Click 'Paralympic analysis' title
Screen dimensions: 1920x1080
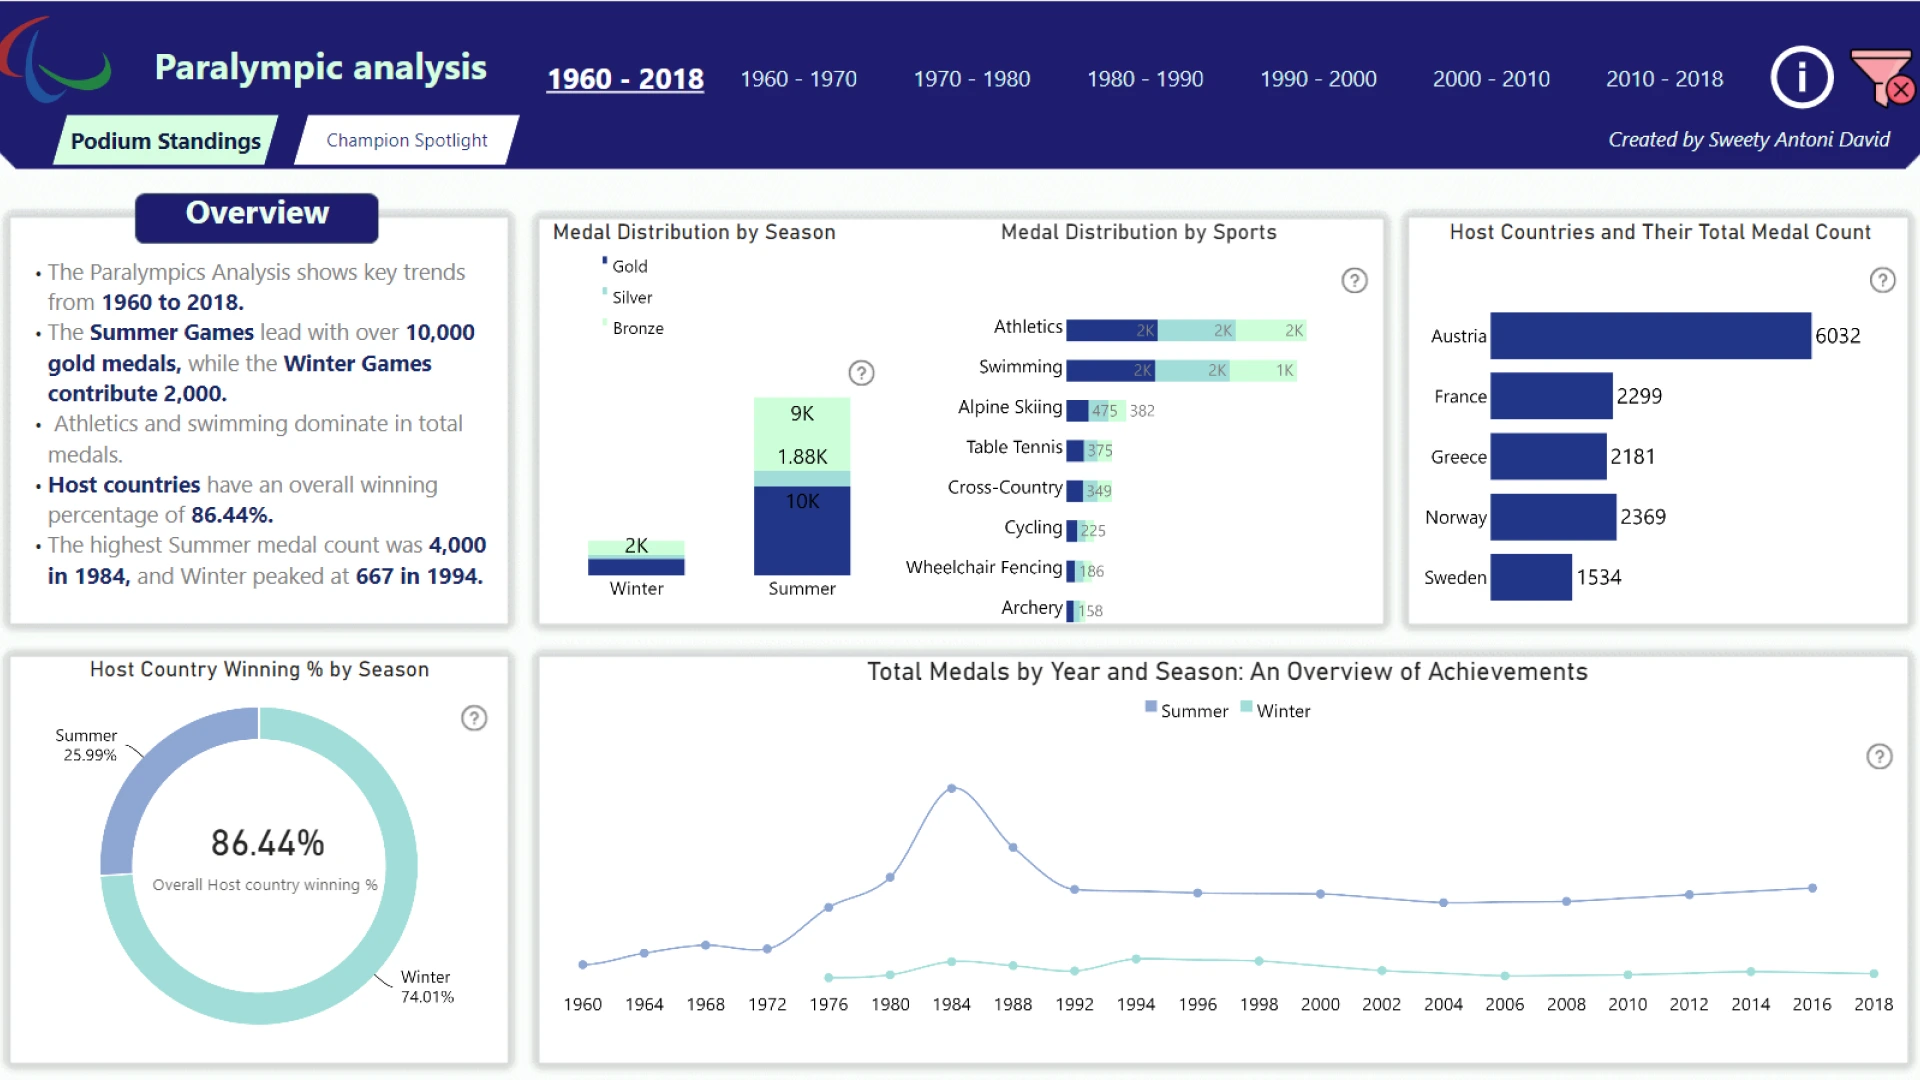(320, 67)
